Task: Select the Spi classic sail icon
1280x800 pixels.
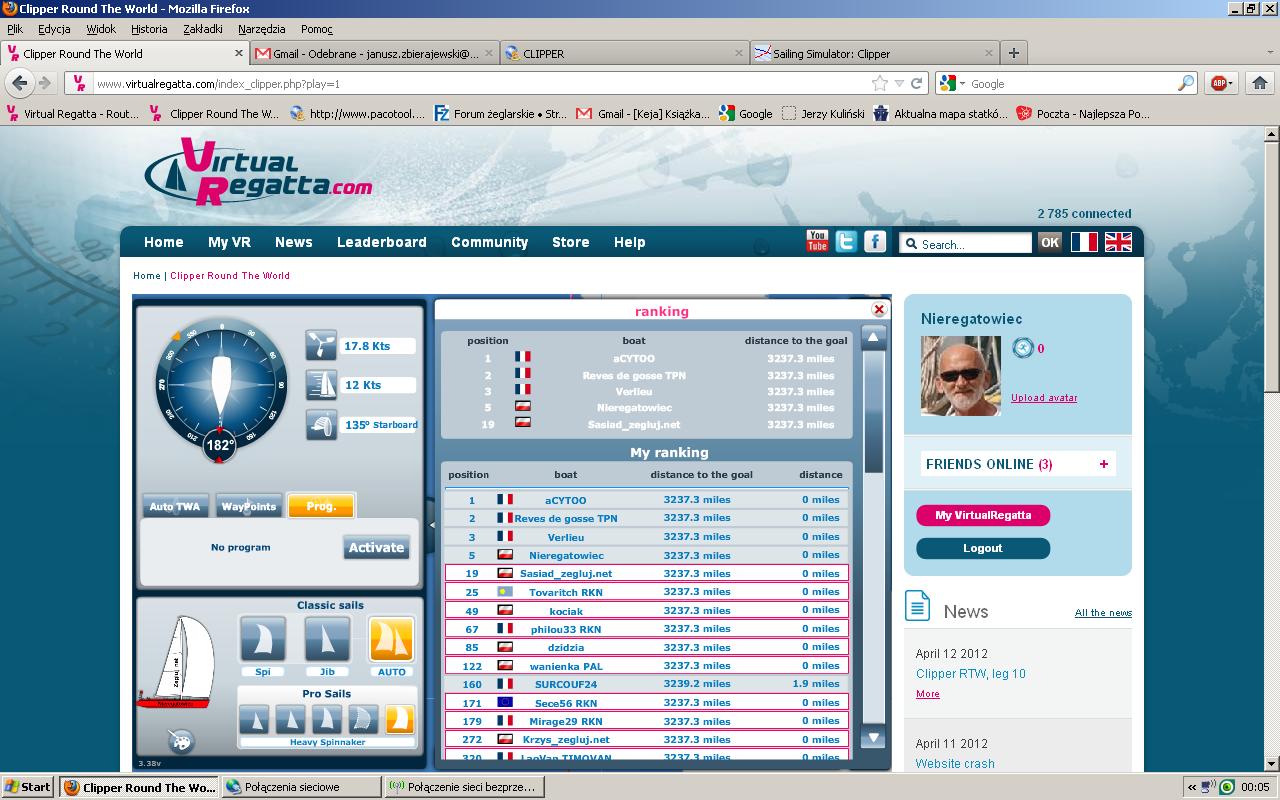Action: point(263,639)
